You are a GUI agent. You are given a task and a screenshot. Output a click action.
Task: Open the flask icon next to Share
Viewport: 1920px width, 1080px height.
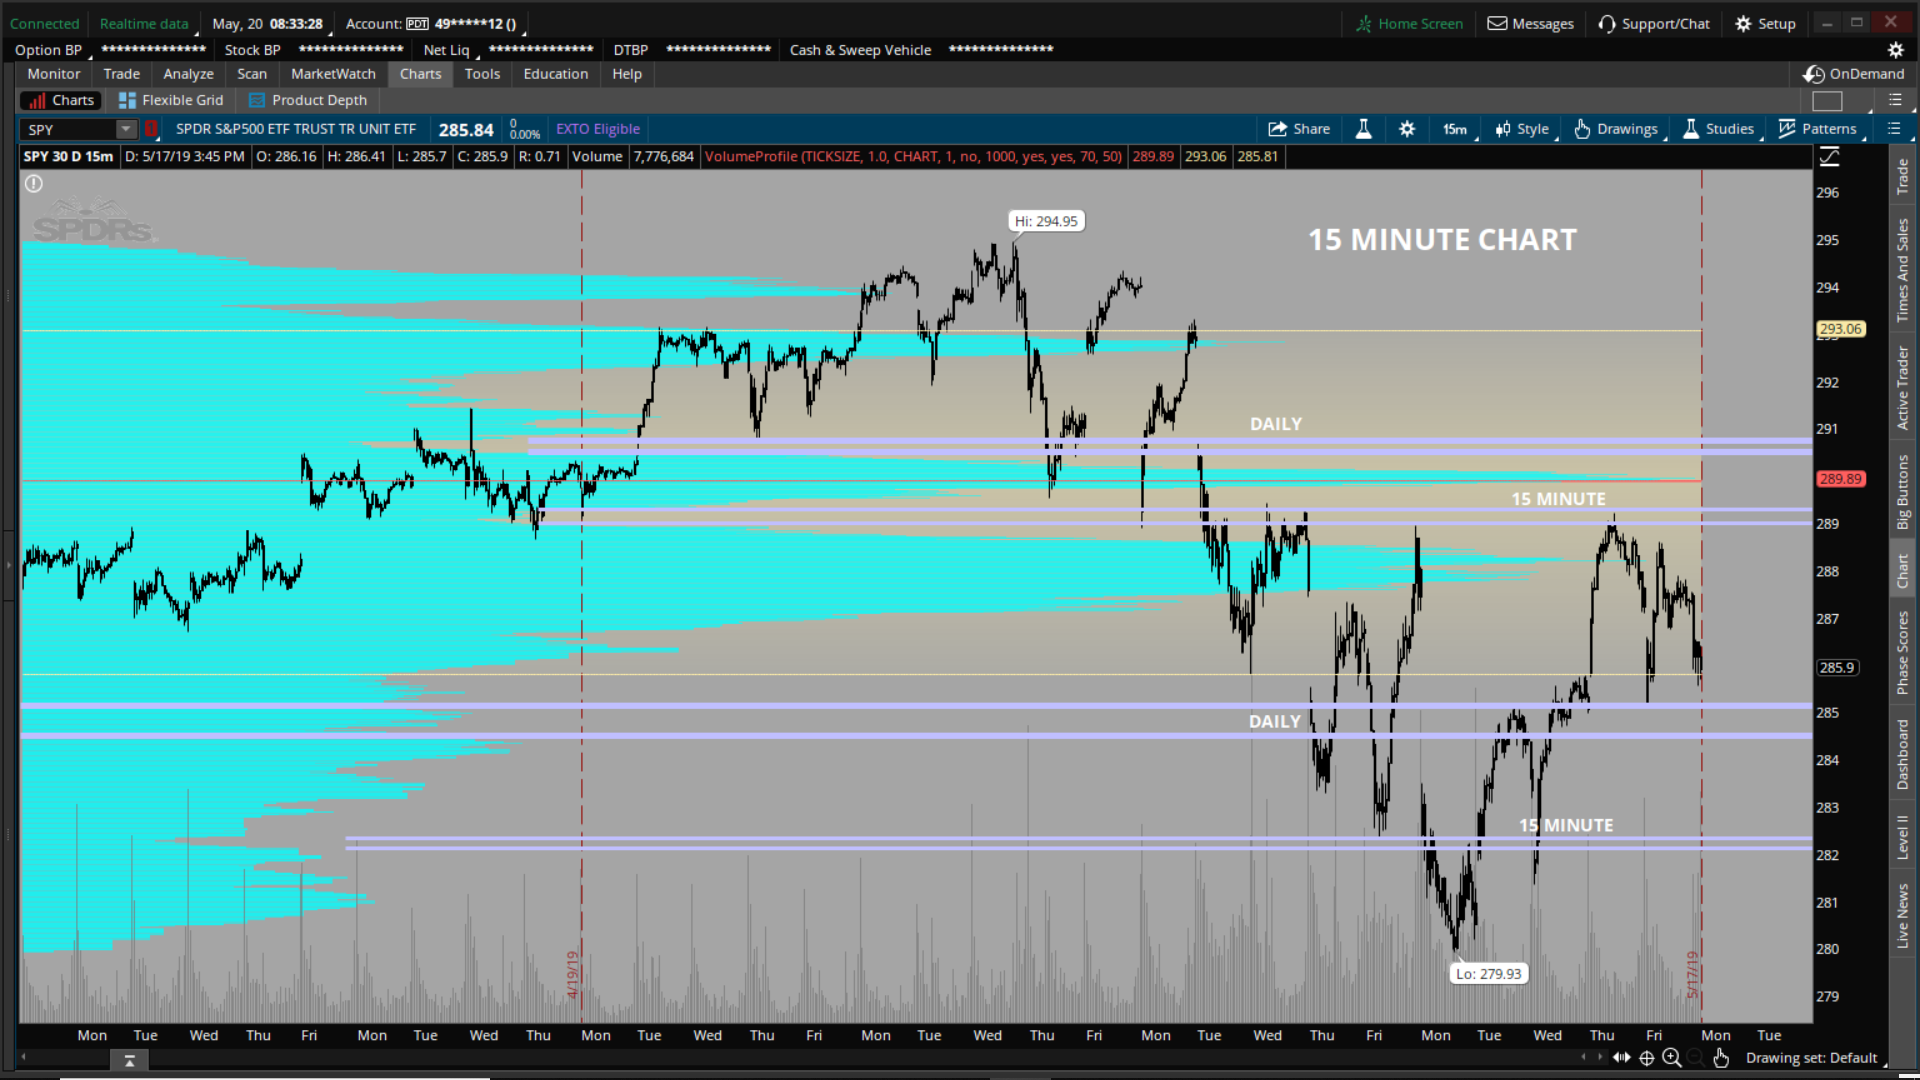click(x=1363, y=129)
